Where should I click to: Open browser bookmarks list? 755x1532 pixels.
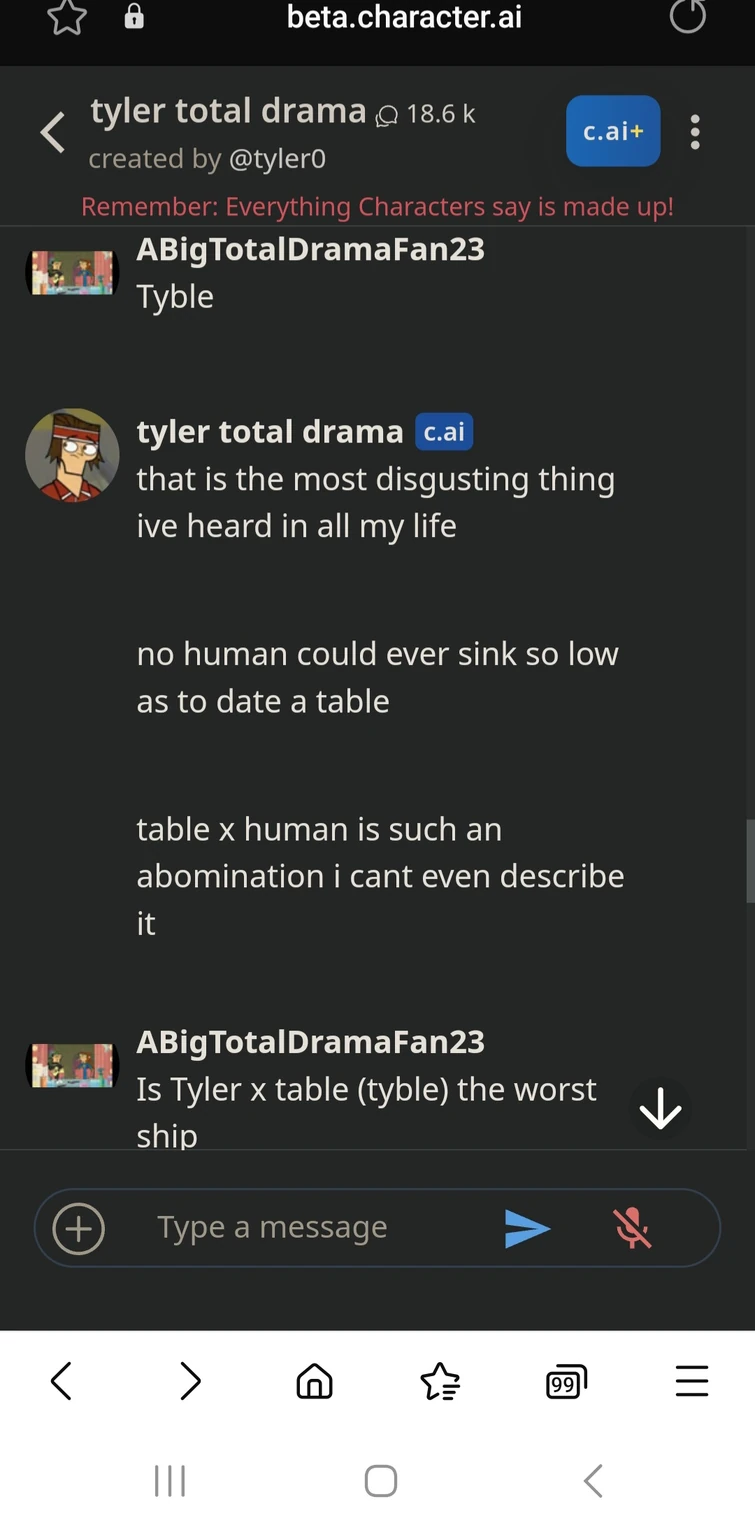(440, 1382)
